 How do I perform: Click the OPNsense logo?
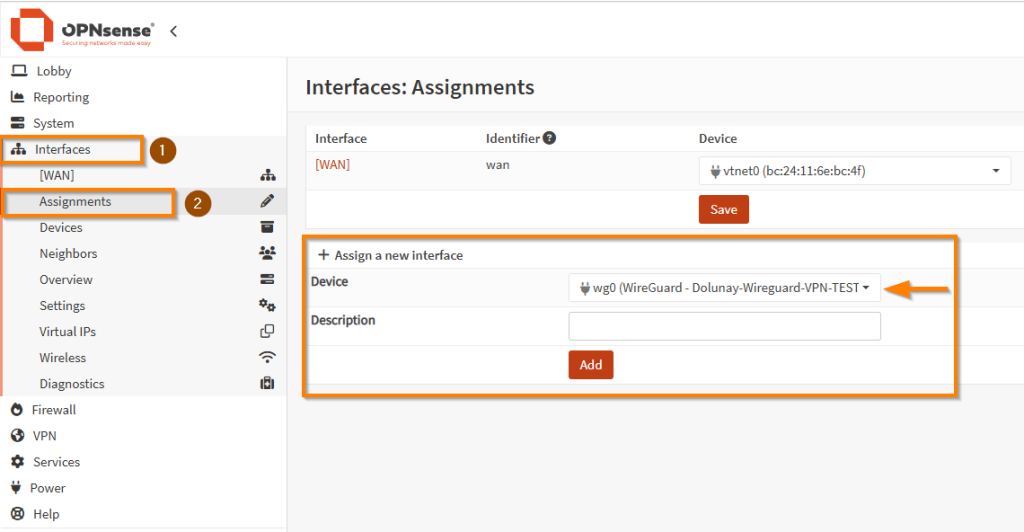82,30
